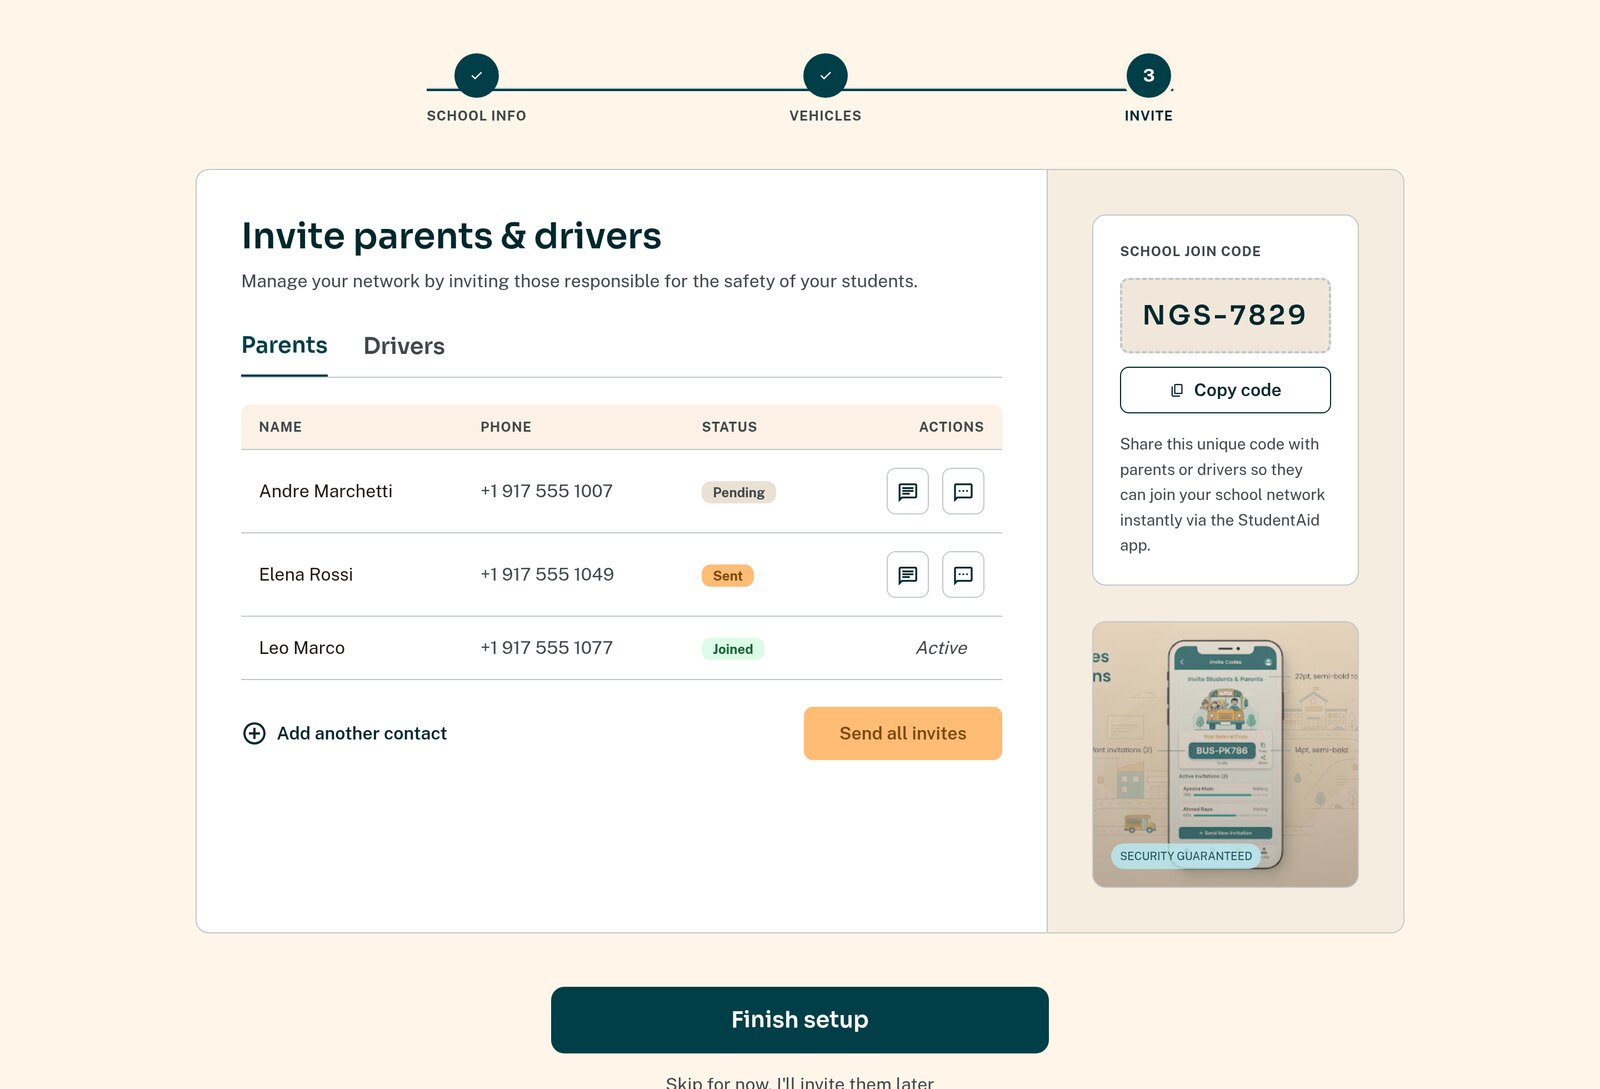Select step 3 Invite circle
The width and height of the screenshot is (1600, 1089).
click(1148, 75)
